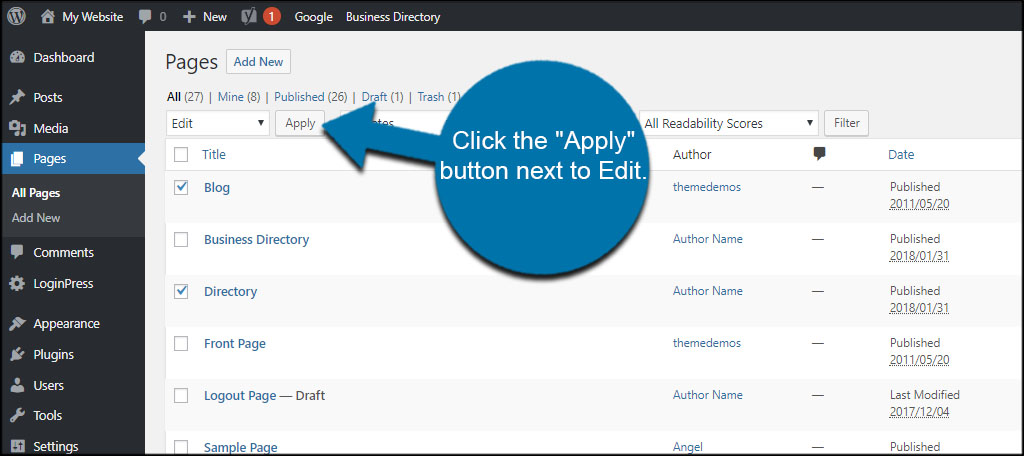Expand the All Readability Scores dropdown
This screenshot has height=456, width=1024.
(728, 123)
